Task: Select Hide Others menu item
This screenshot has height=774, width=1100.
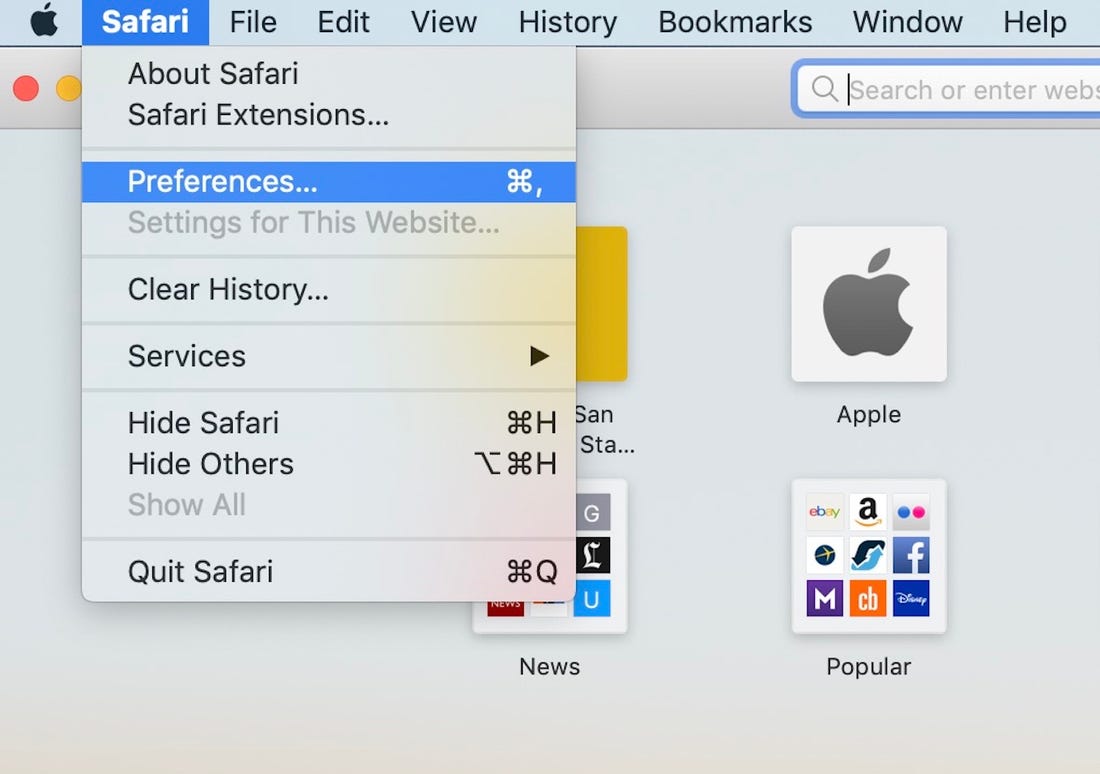Action: click(x=211, y=464)
